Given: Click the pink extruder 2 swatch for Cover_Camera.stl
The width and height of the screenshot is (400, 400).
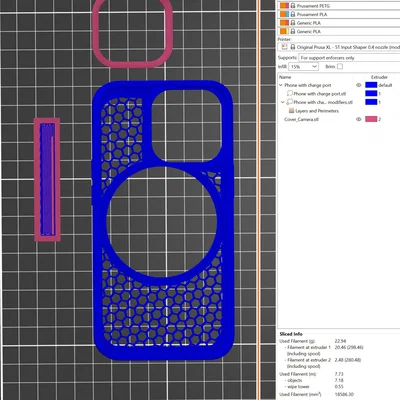Looking at the screenshot, I should point(371,119).
